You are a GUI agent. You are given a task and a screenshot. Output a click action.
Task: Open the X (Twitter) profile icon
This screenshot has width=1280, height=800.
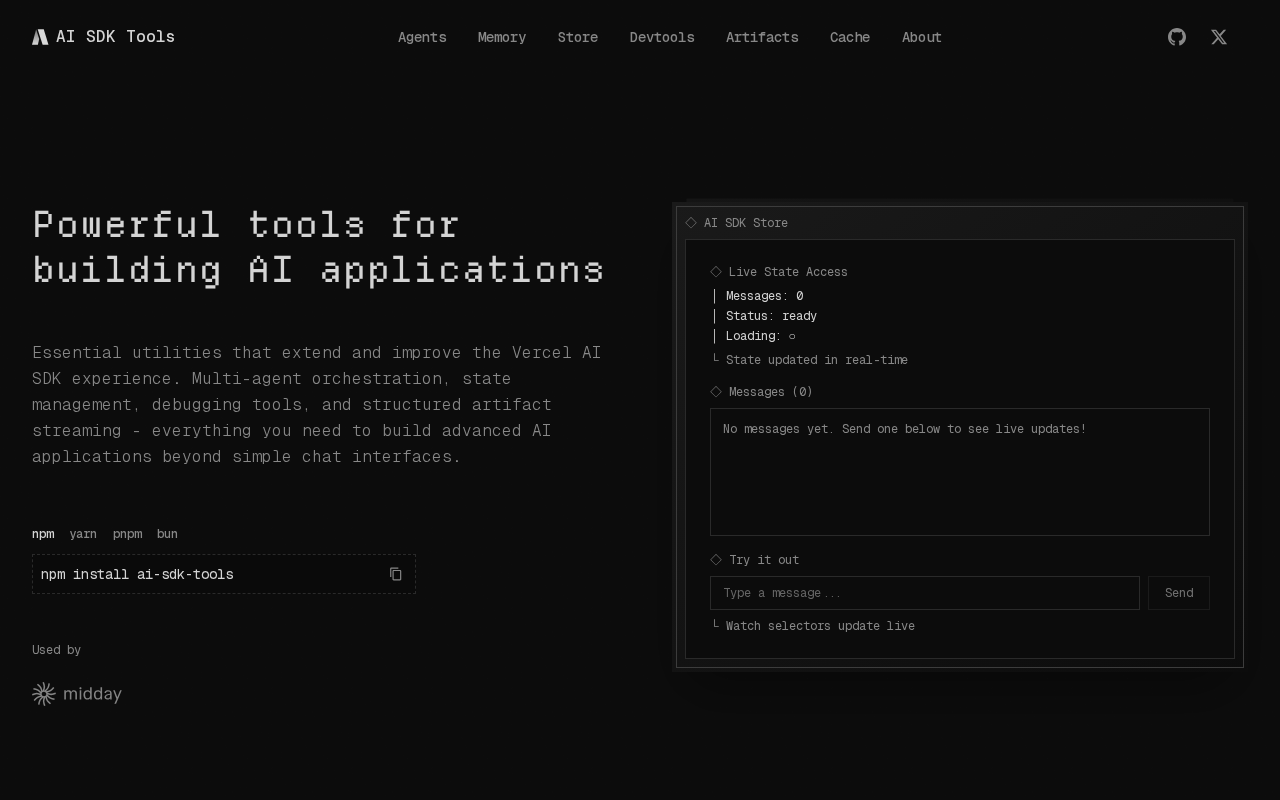1219,37
